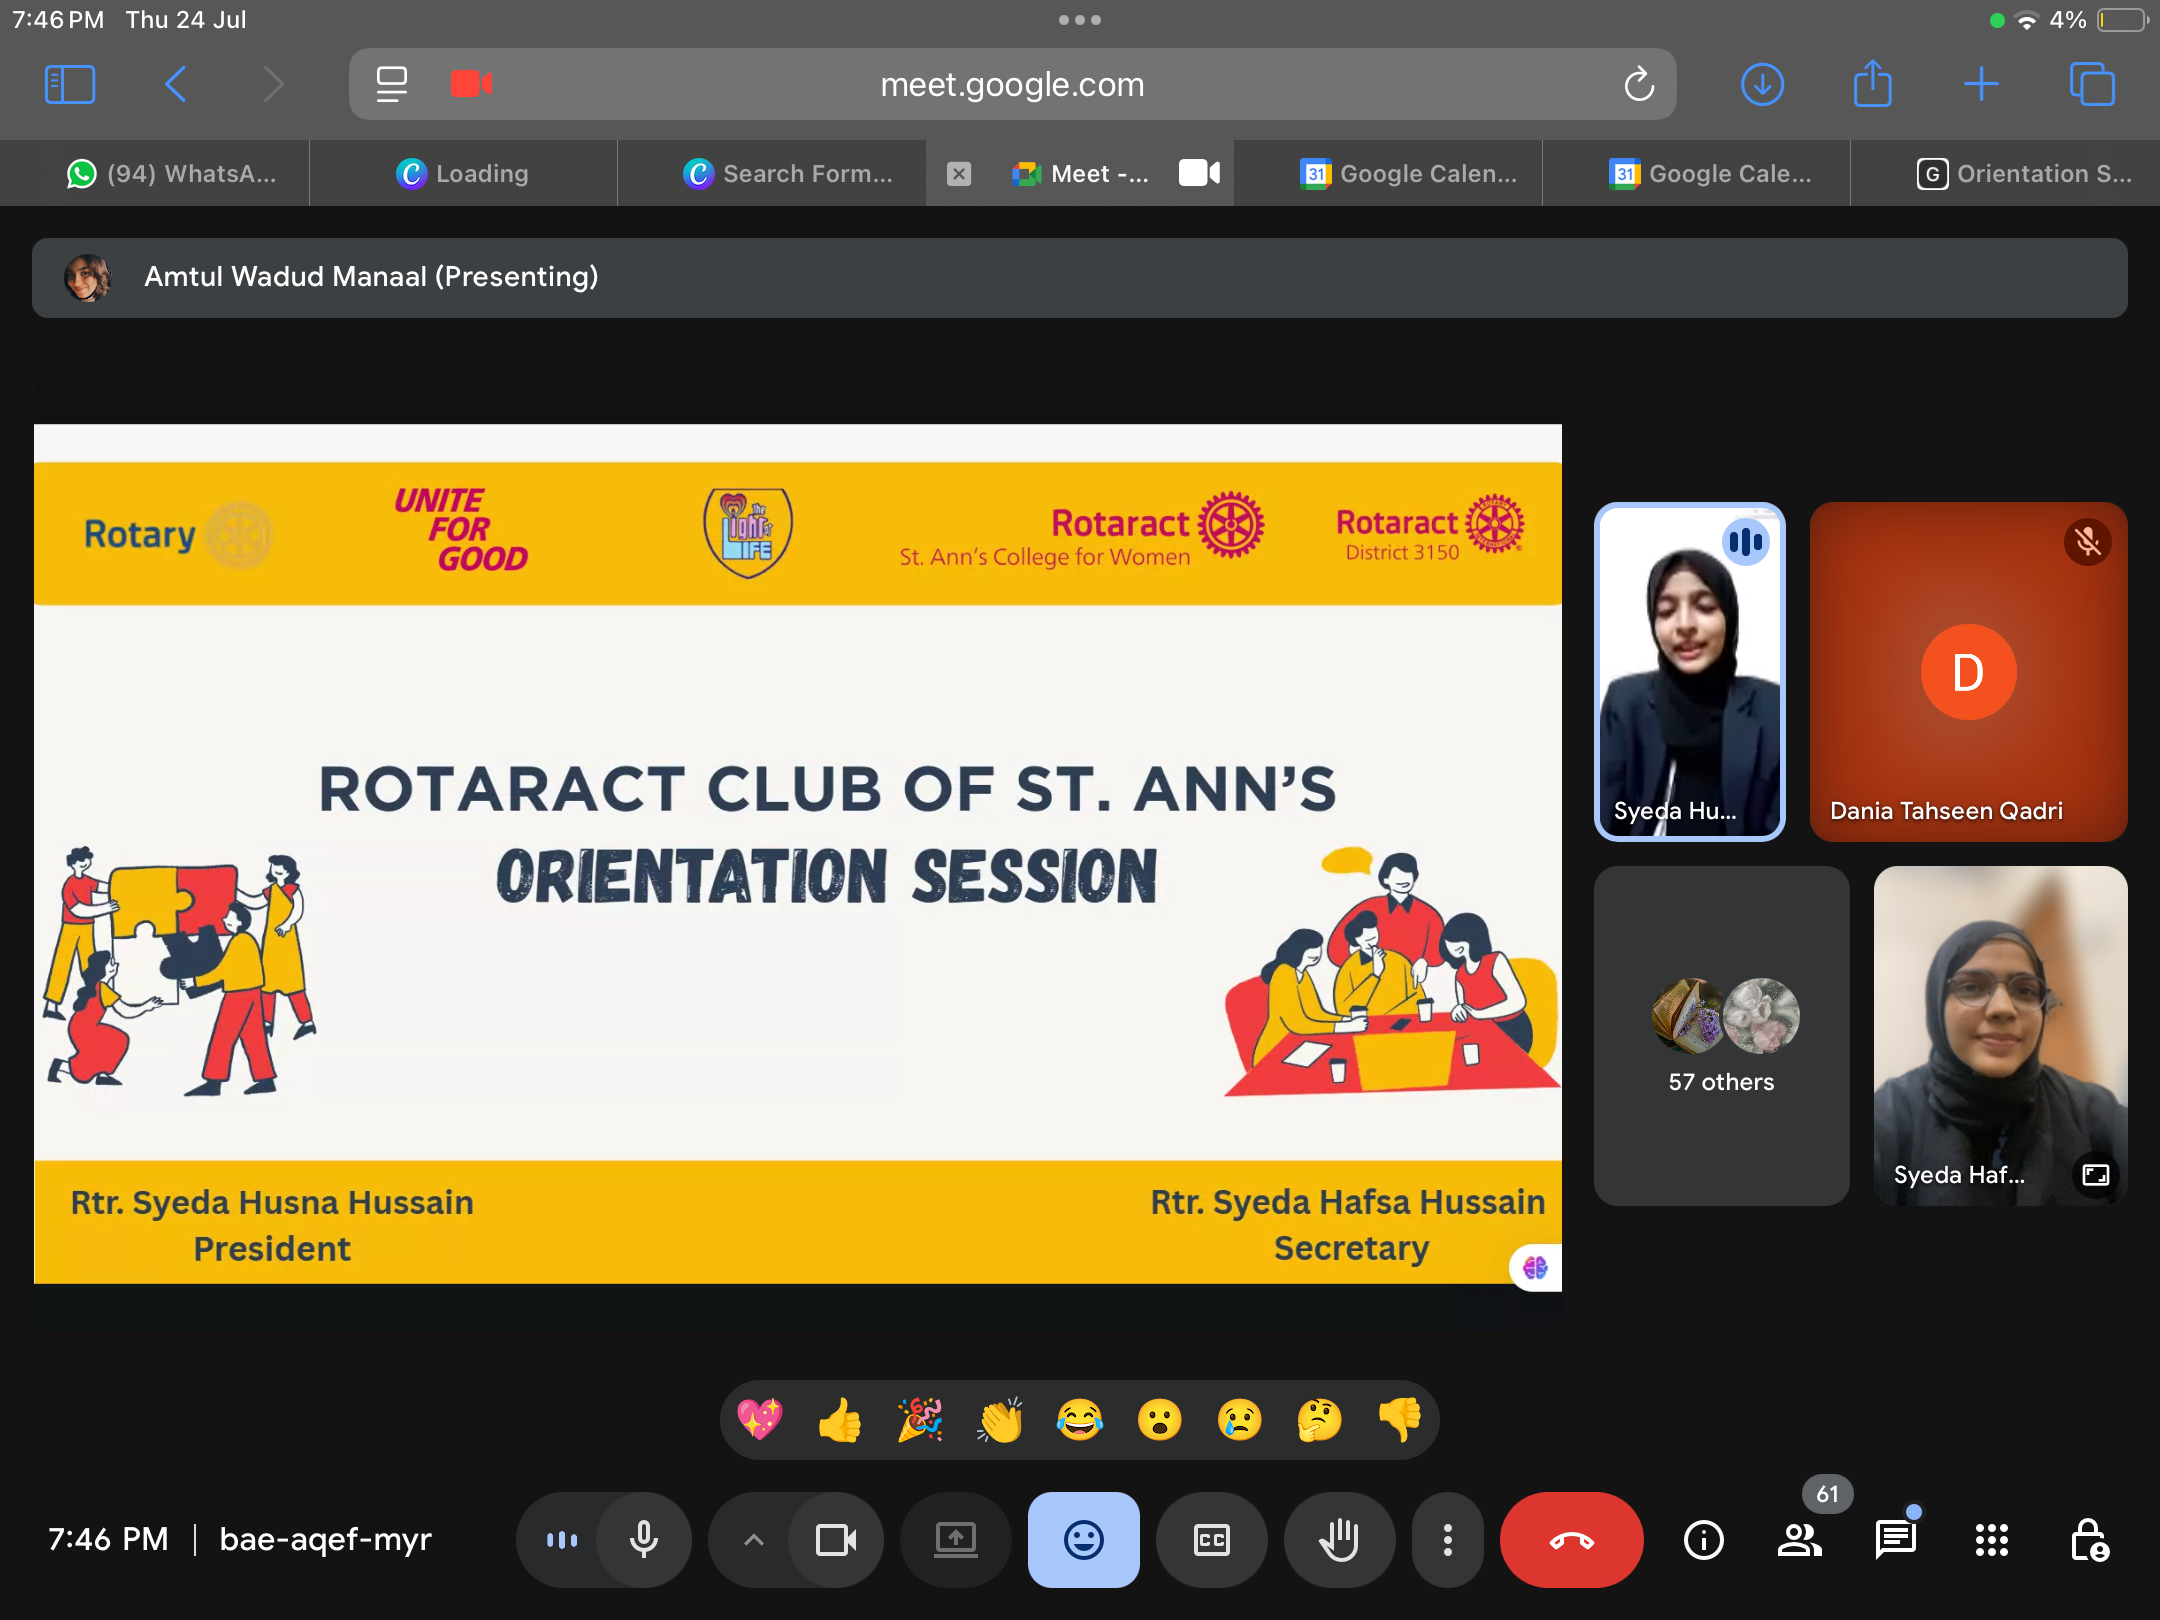Send the thumbs up reaction

[x=840, y=1420]
